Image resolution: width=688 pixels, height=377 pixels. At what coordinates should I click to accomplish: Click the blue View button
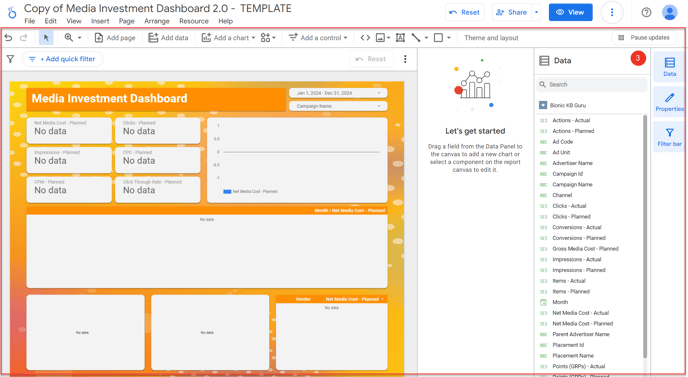570,12
